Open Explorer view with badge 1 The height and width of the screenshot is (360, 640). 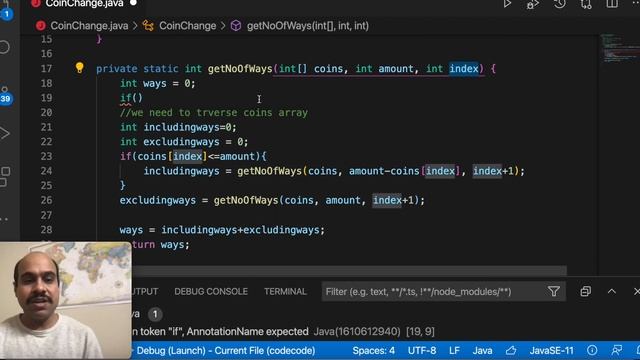point(5,10)
